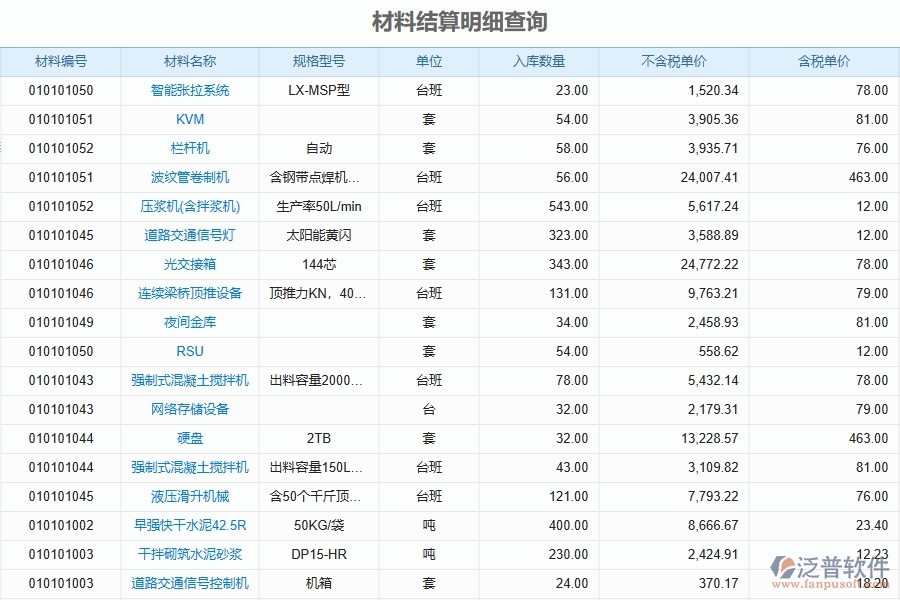Open 压浆机(含拌浆机) material entry
The image size is (900, 600).
click(189, 206)
